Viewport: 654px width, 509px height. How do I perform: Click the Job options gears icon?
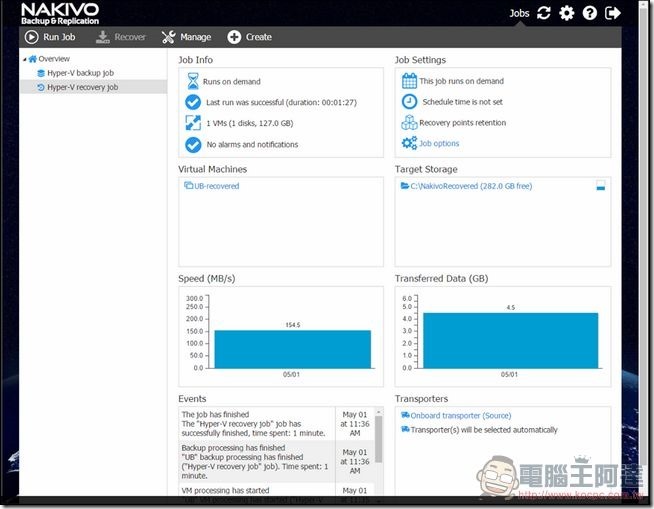[409, 143]
